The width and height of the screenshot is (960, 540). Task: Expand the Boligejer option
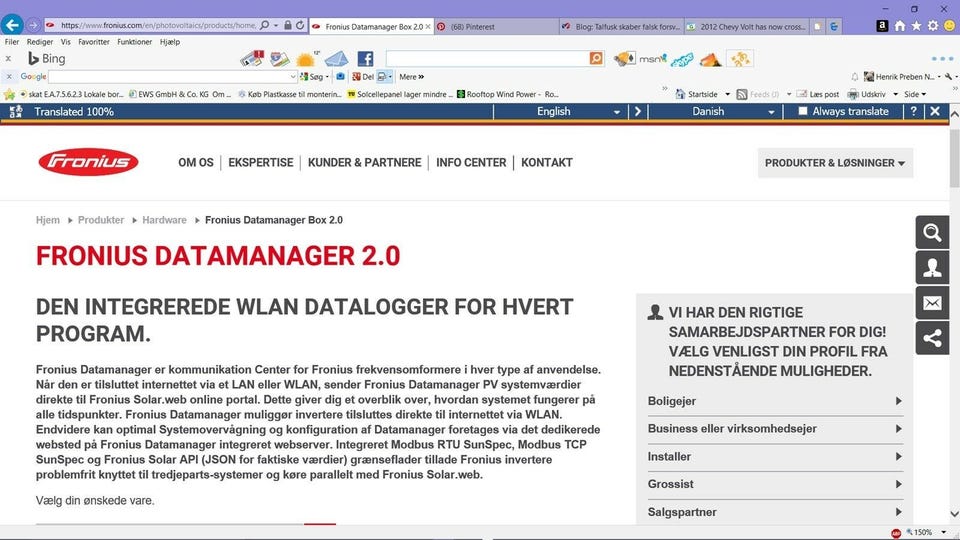click(774, 401)
